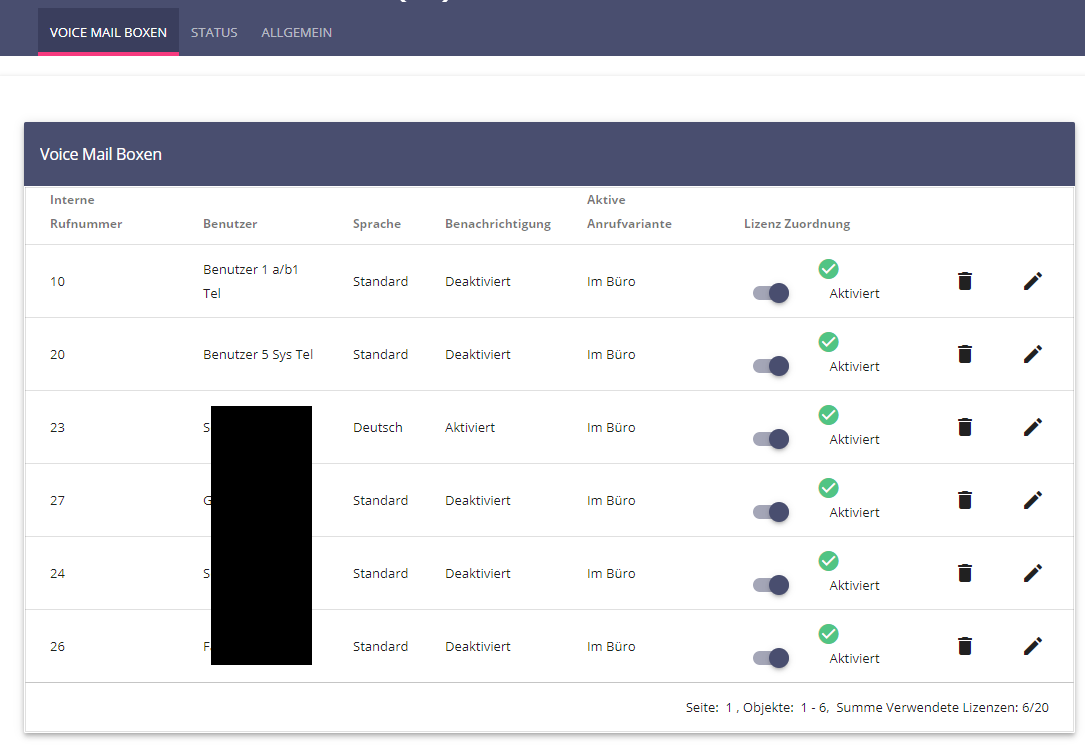Viewport: 1085px width, 750px height.
Task: Open the VOICE MAIL BOXEN tab
Action: [108, 33]
